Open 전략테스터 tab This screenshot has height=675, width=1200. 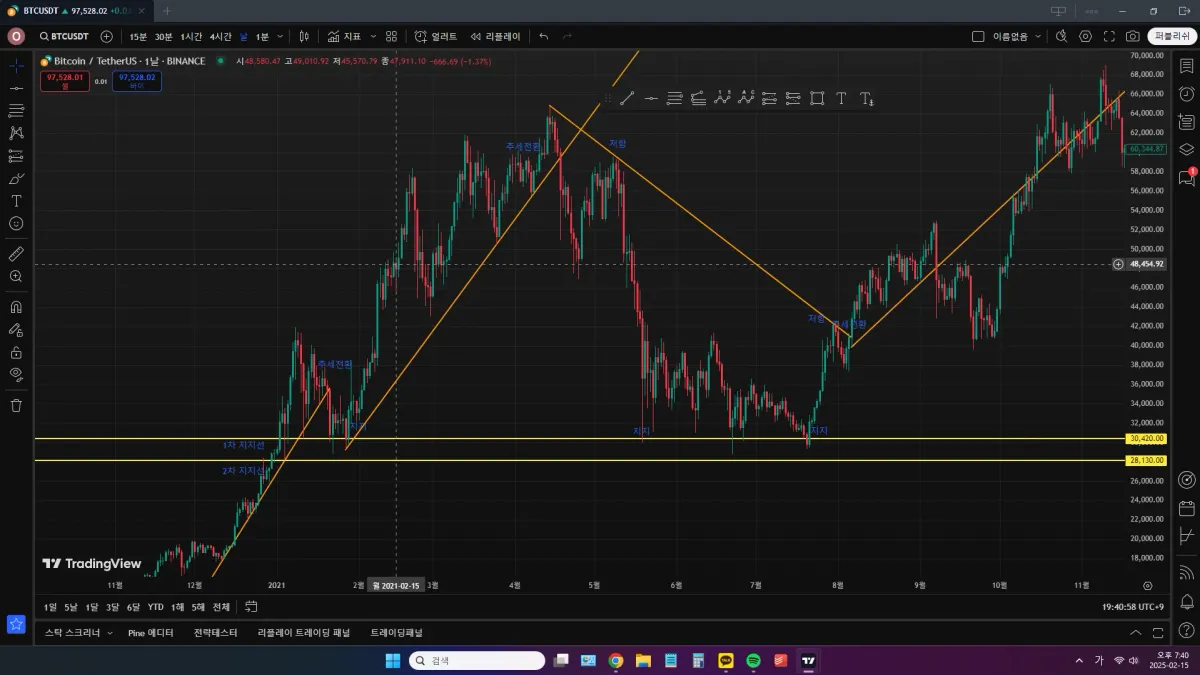[x=216, y=633]
